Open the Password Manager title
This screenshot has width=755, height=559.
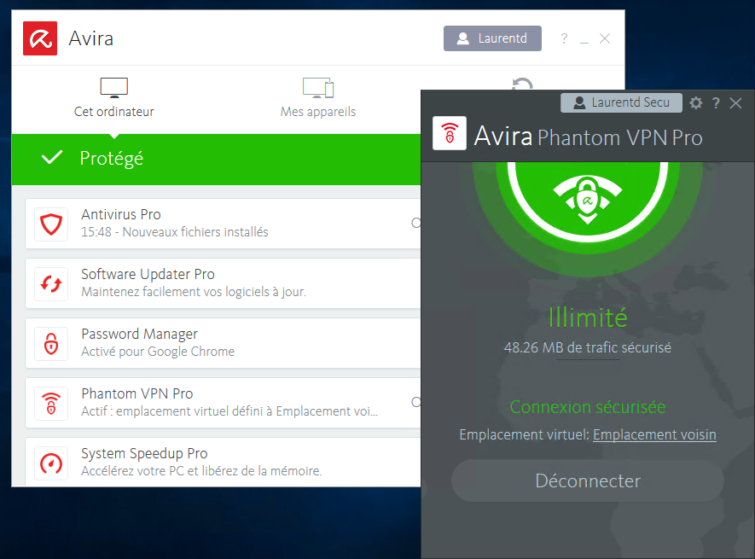point(140,334)
